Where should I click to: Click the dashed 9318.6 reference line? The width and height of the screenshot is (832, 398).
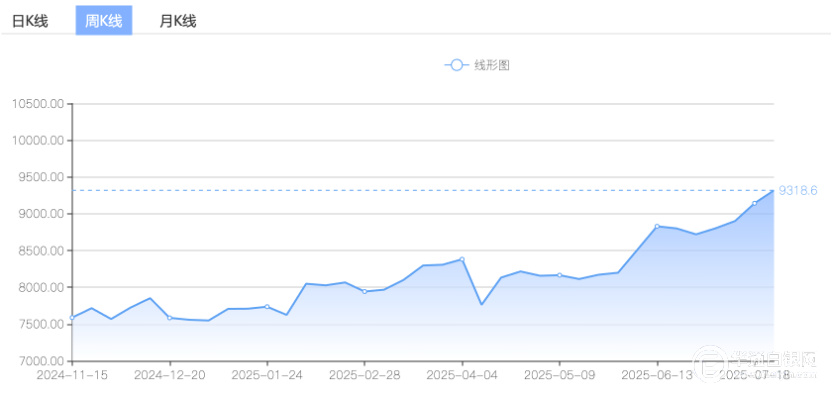coord(423,191)
